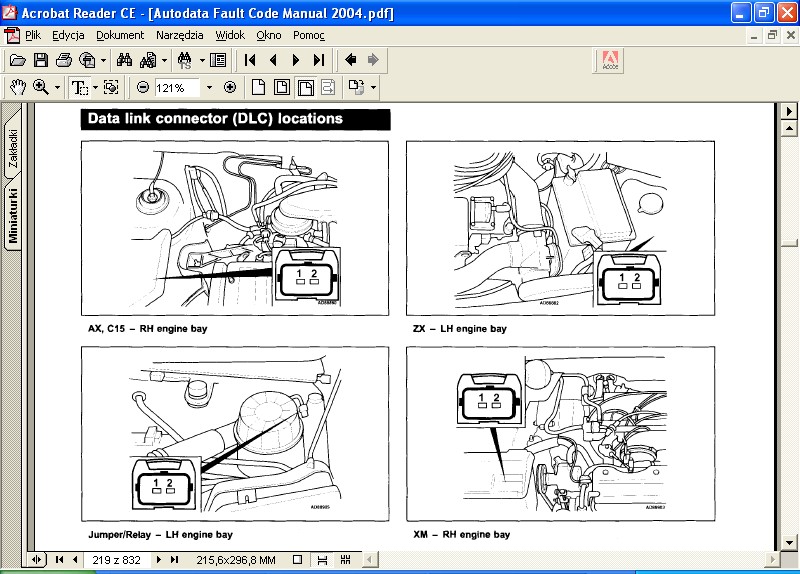Select the Zoom In magnifier tool
Viewport: 800px width, 574px height.
pos(41,87)
